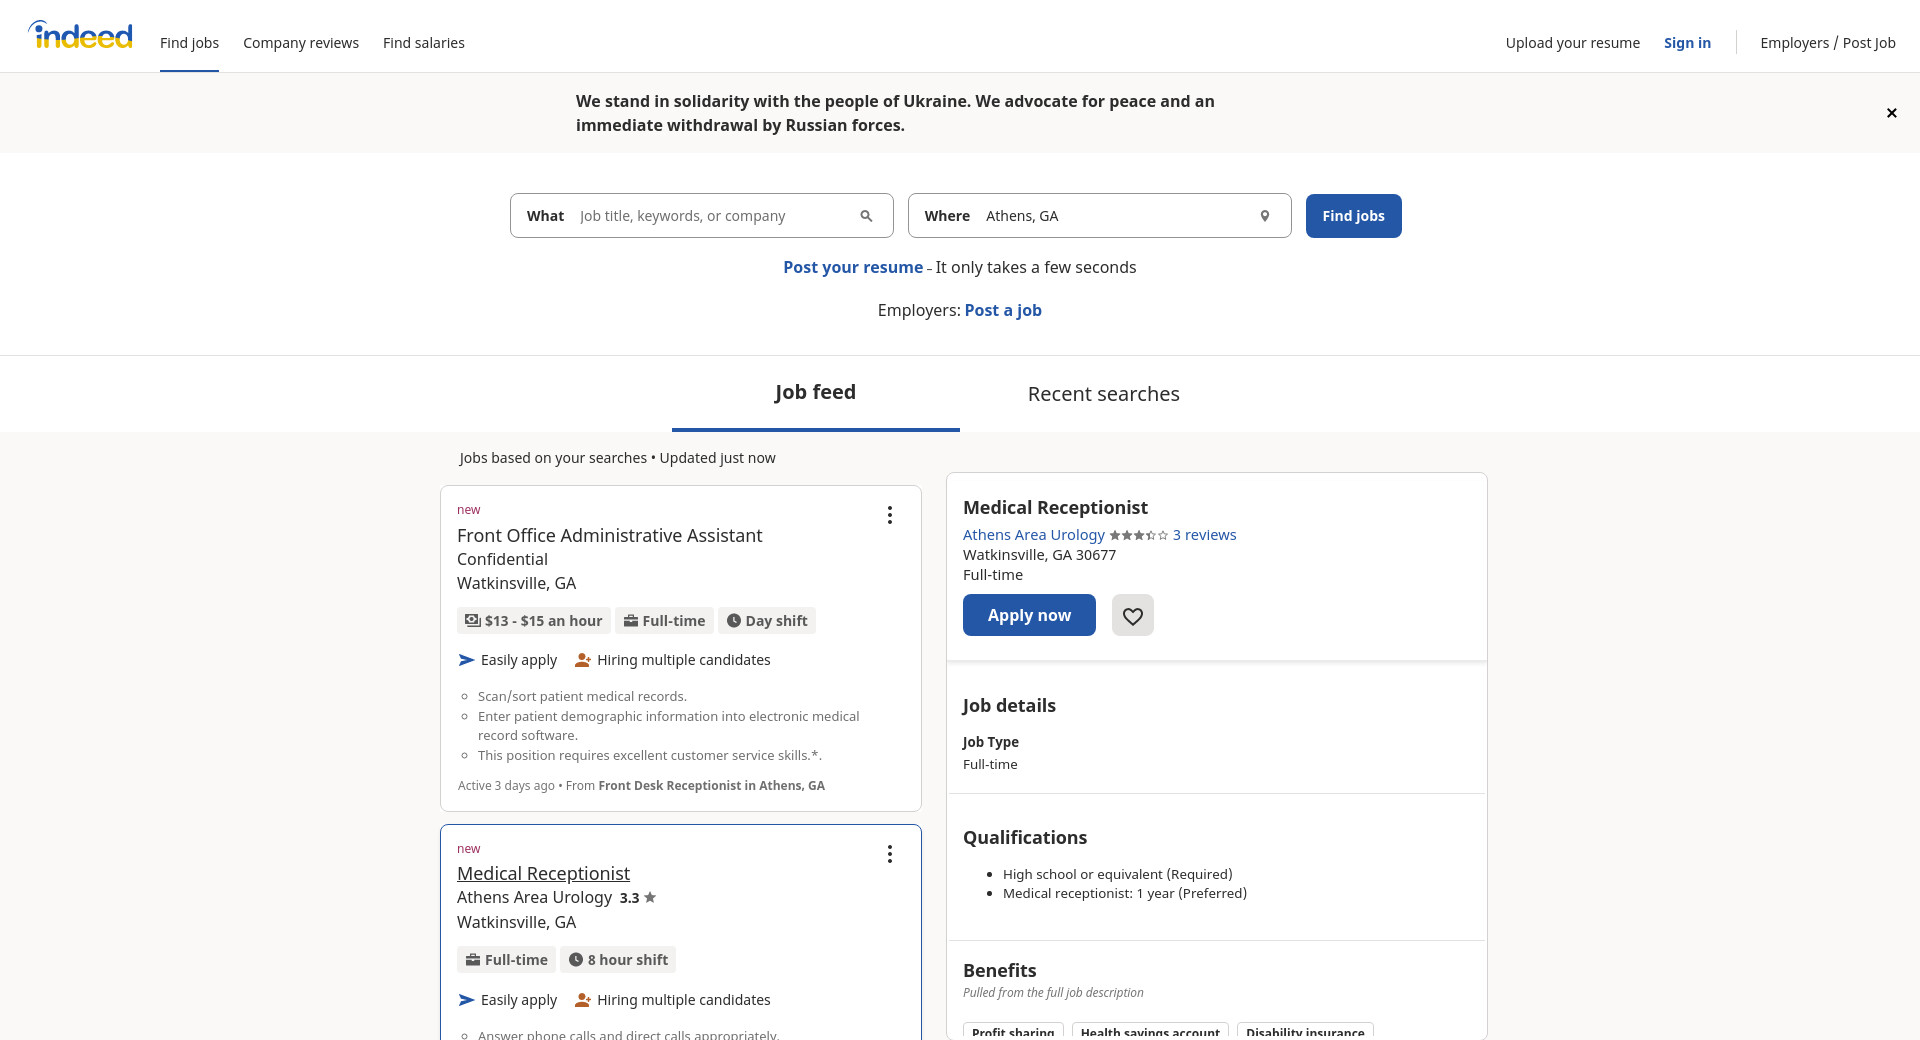
Task: Open the Sign in link
Action: (1686, 43)
